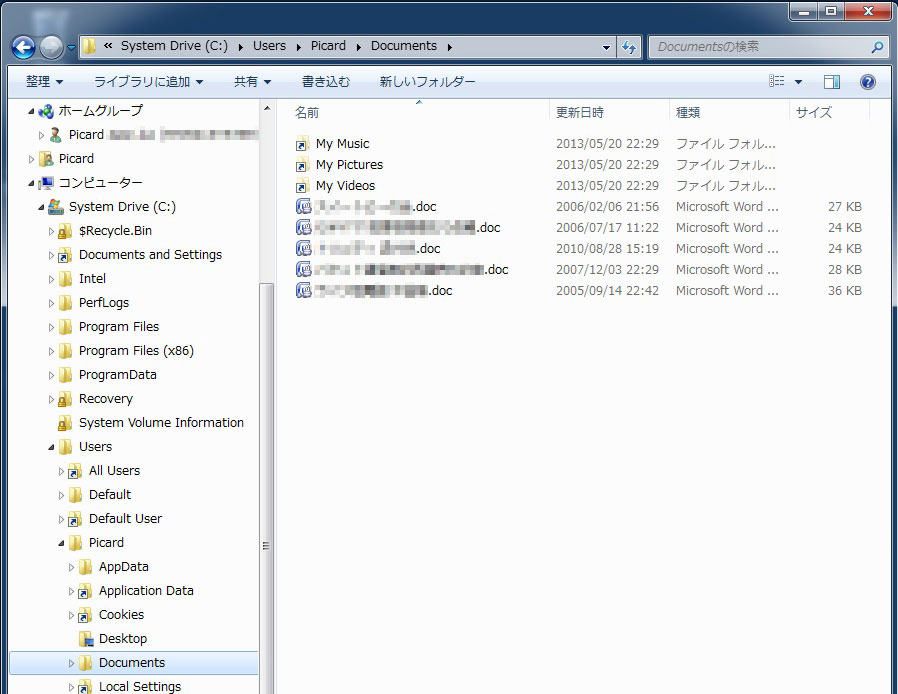Select the 36 KB Word document icon
Image resolution: width=898 pixels, height=694 pixels.
click(x=304, y=290)
